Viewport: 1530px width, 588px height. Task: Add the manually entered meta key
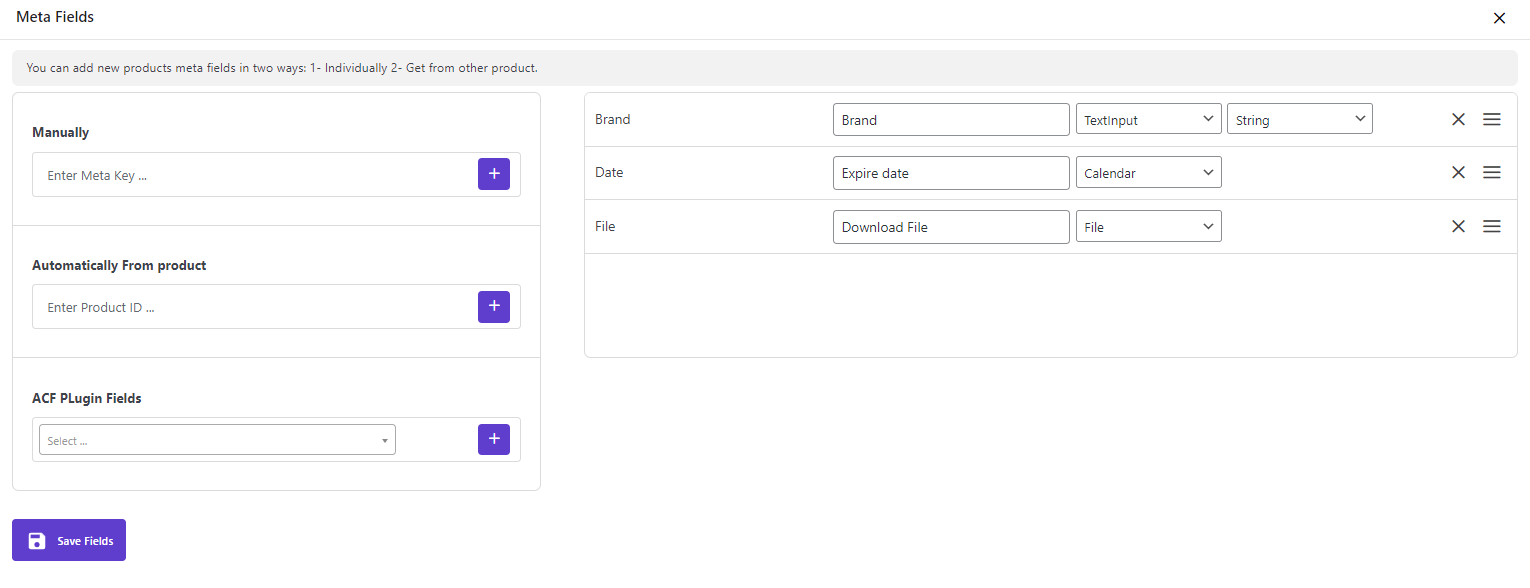[x=494, y=174]
